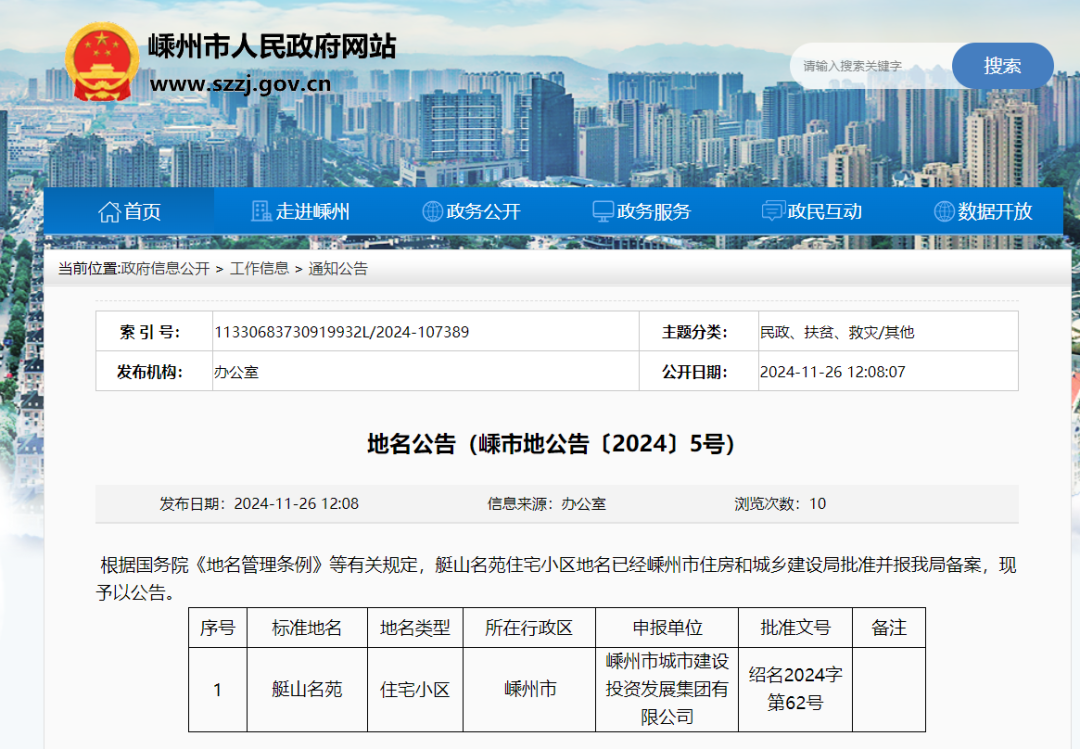Click the chat bubble icon beside 政民互动
This screenshot has height=749, width=1080.
773,212
